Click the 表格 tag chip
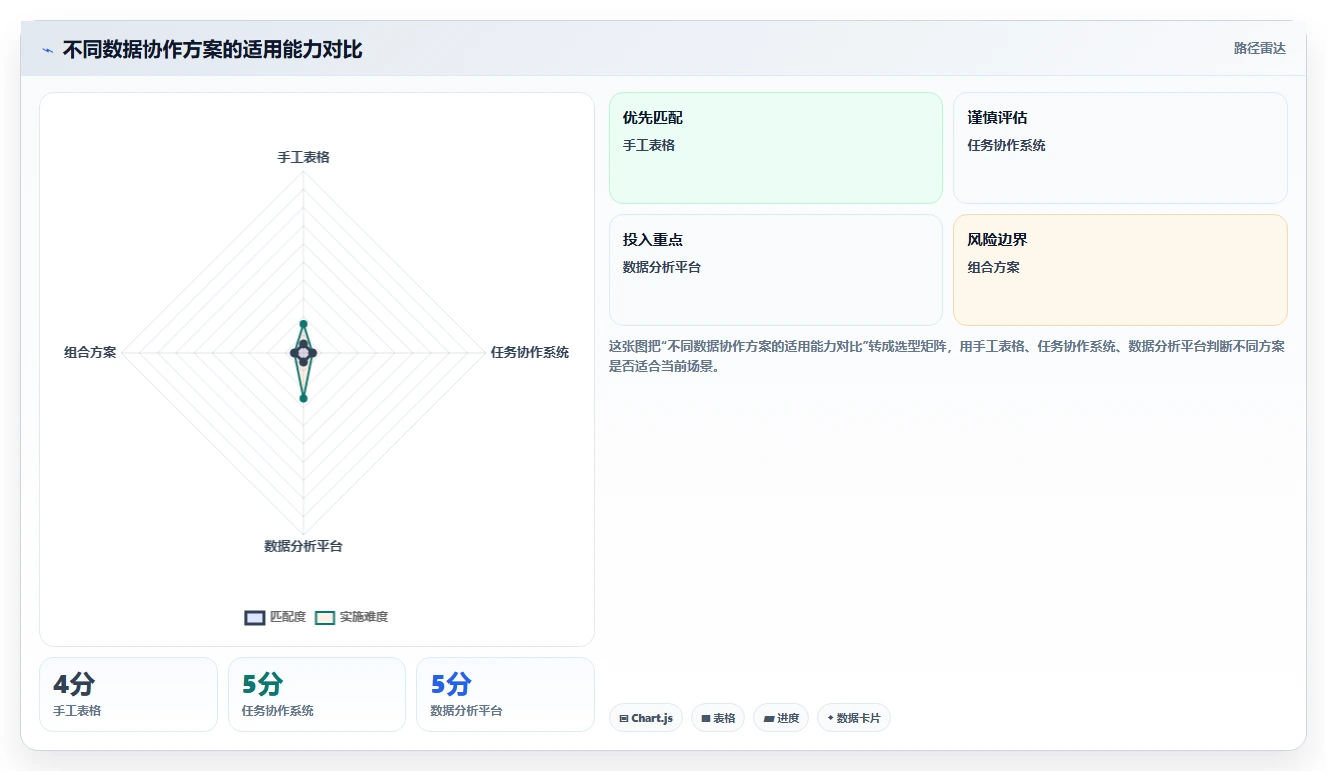The height and width of the screenshot is (771, 1327). click(718, 718)
